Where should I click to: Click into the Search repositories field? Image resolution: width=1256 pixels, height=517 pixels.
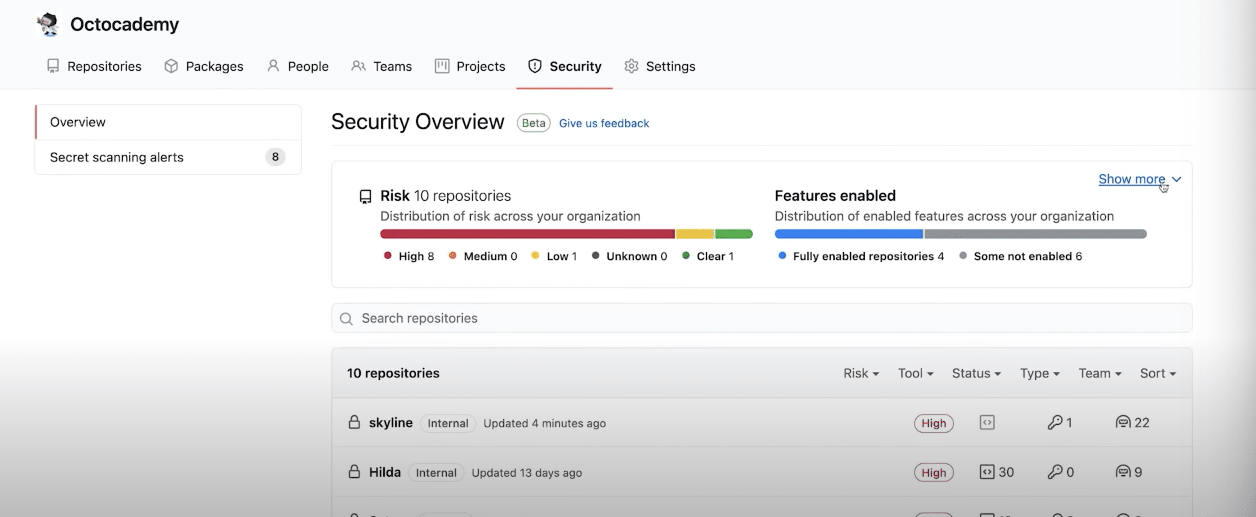click(762, 318)
